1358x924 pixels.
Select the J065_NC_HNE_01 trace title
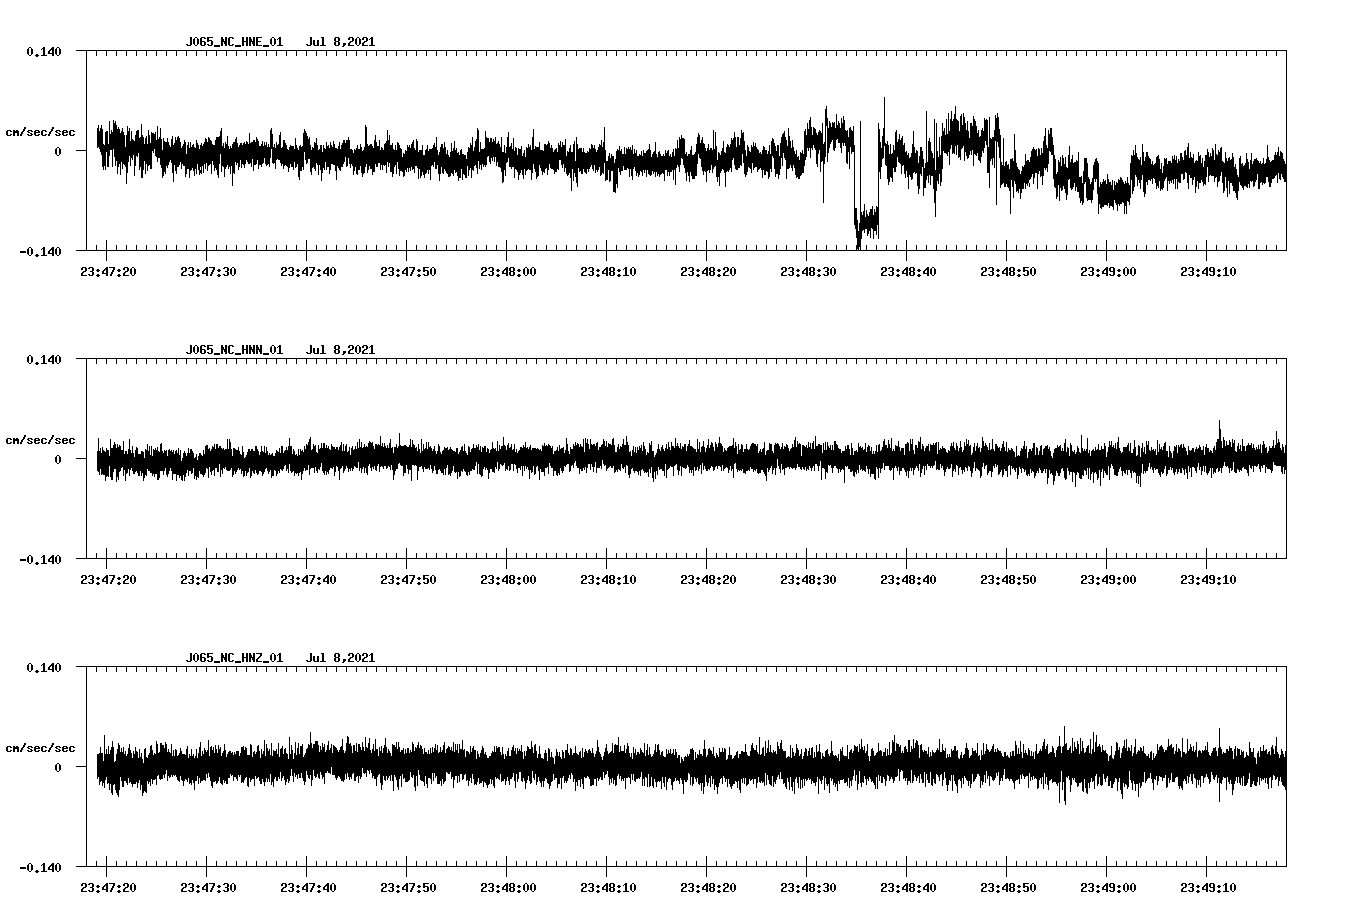[233, 42]
